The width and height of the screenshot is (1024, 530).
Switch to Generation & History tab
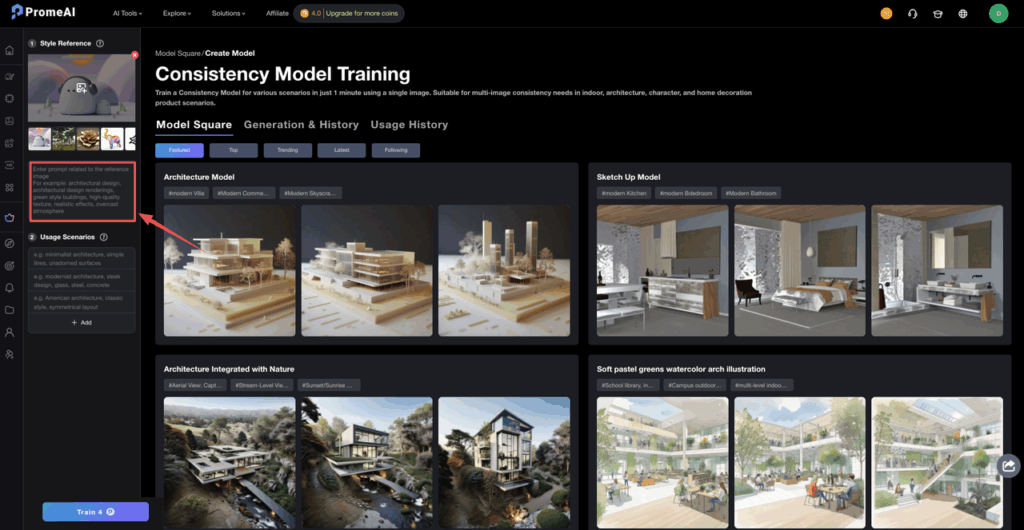[x=301, y=125]
